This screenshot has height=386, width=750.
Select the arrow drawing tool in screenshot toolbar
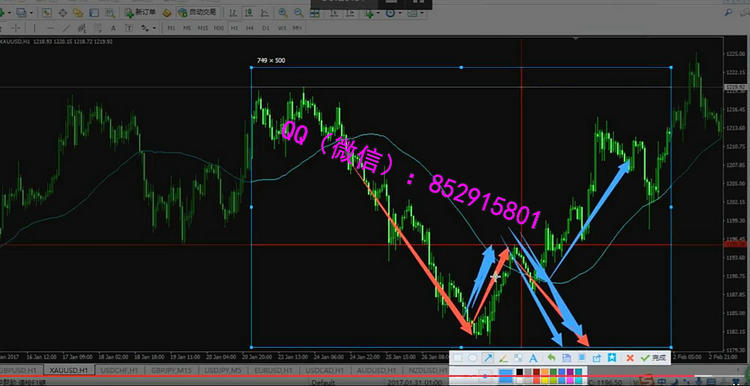tap(487, 357)
